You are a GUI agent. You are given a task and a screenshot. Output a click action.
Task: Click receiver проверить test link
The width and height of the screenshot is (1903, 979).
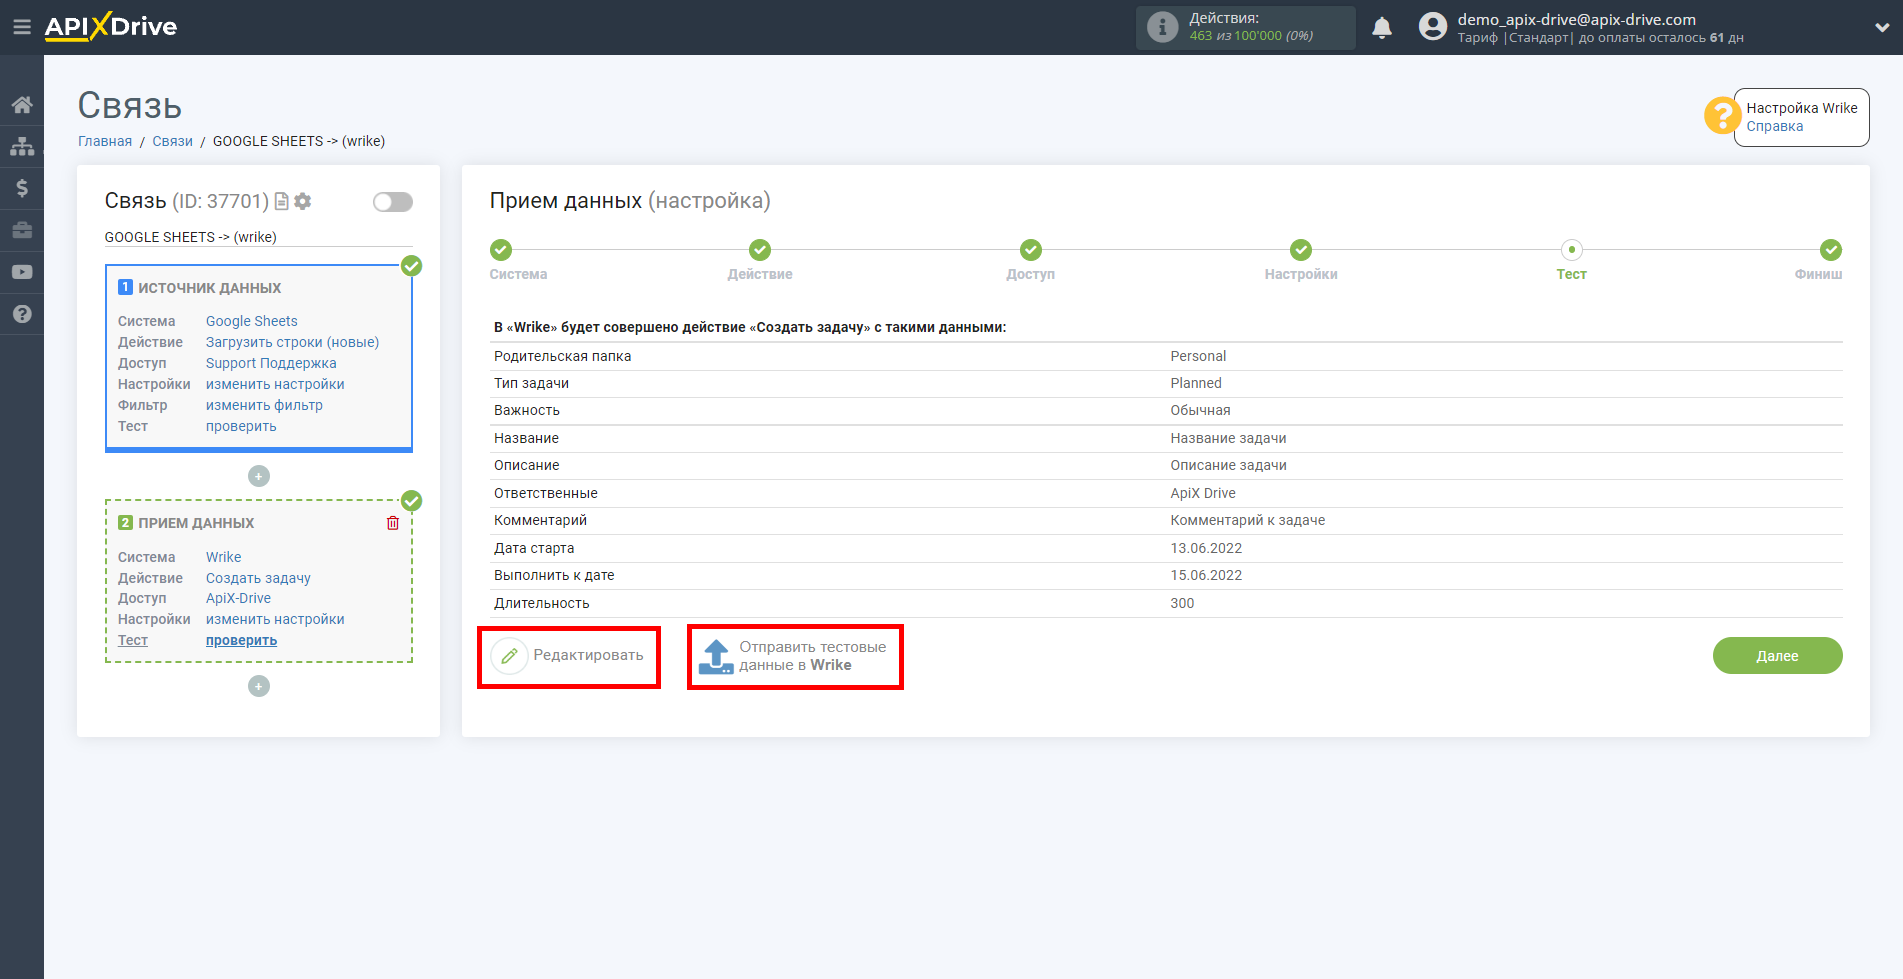(241, 640)
